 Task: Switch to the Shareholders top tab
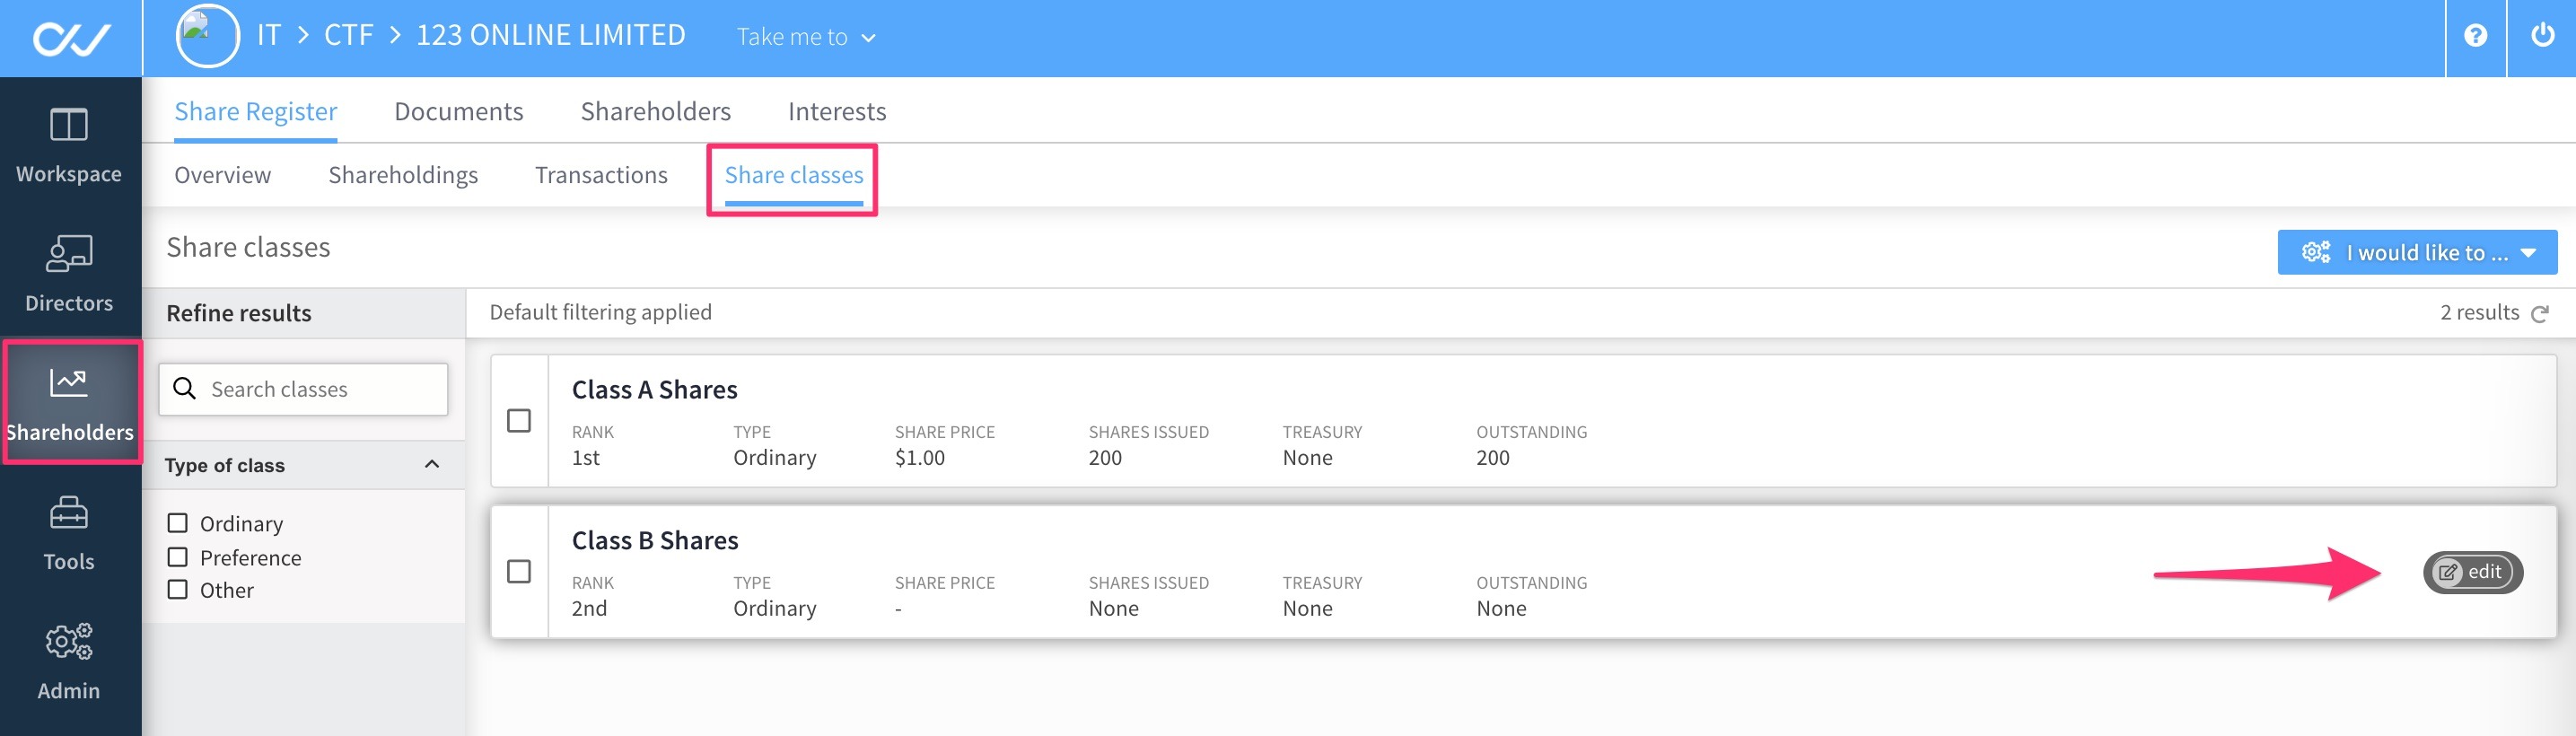(x=655, y=111)
